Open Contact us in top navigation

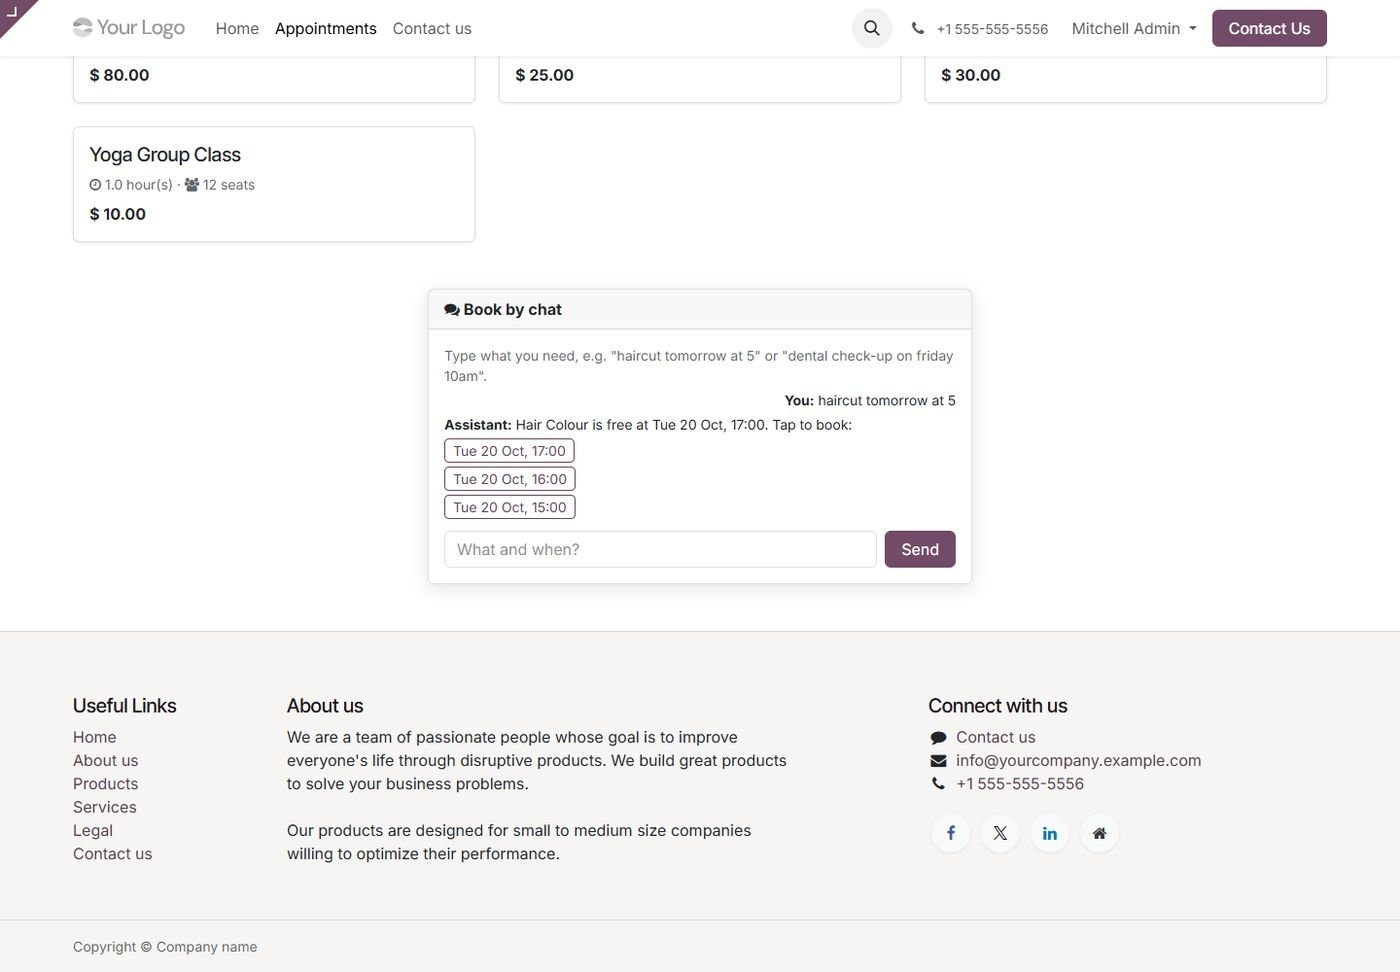432,29
